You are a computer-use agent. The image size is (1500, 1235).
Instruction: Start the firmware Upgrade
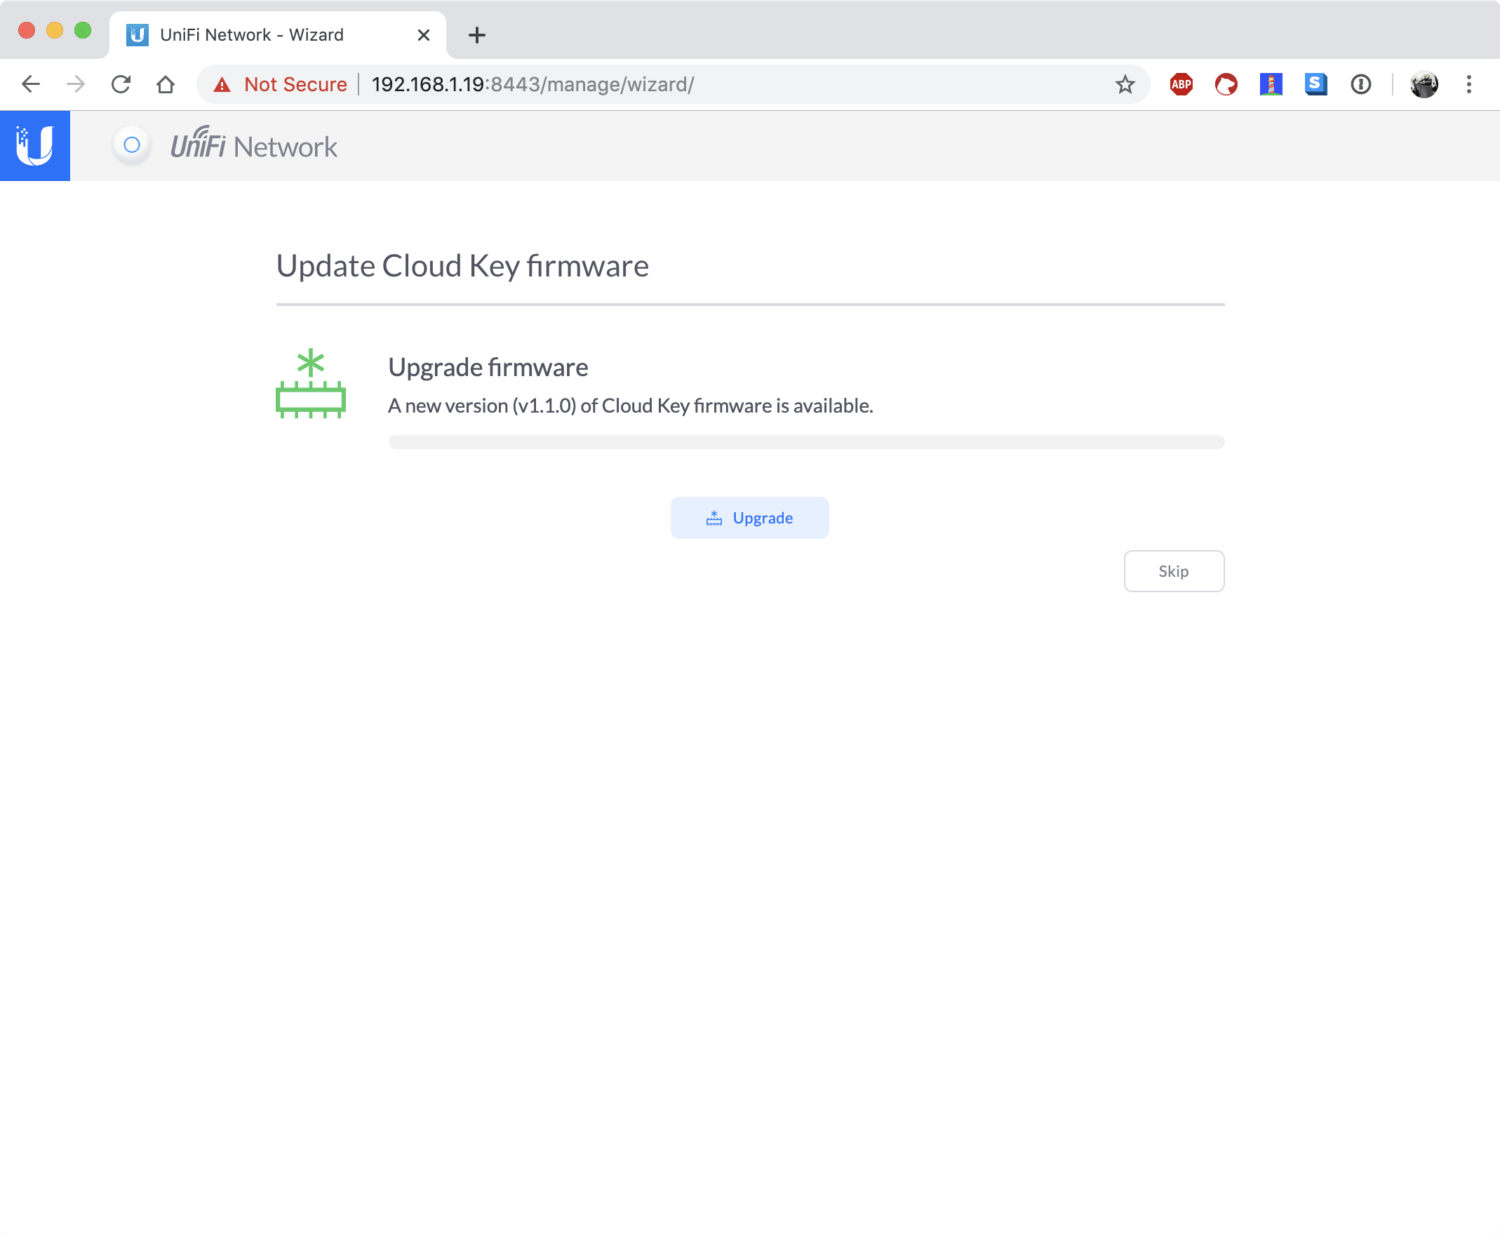click(750, 518)
